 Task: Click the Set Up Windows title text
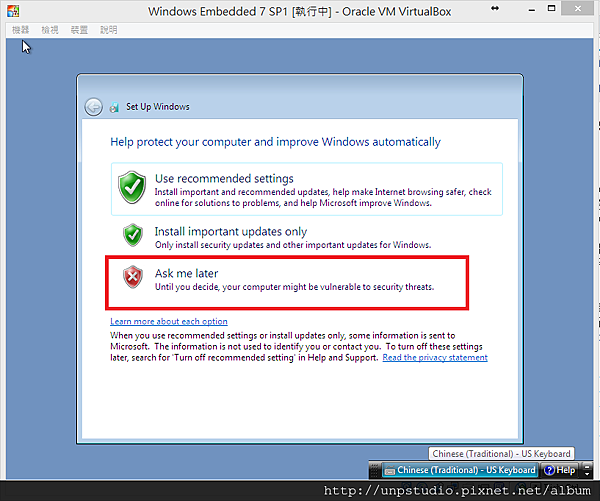[x=158, y=107]
